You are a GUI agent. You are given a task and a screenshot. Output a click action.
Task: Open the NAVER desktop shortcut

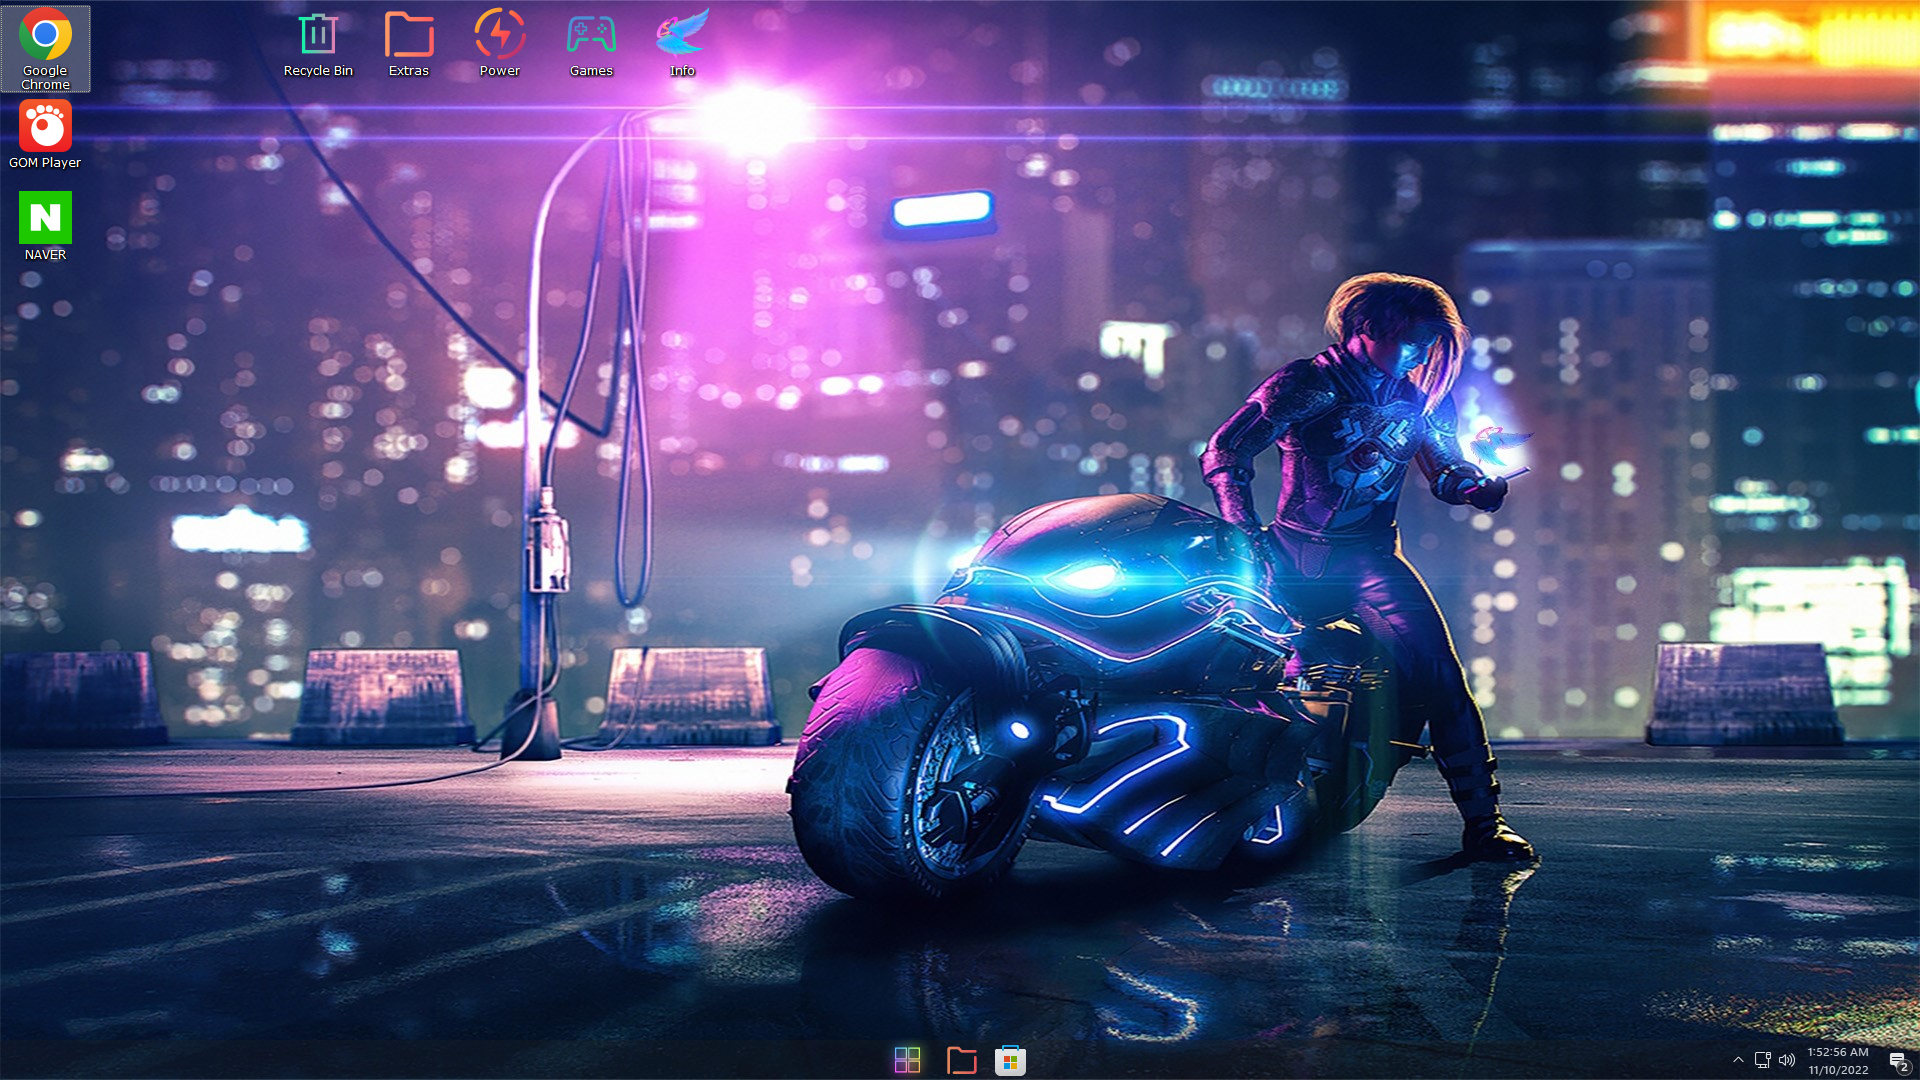pyautogui.click(x=45, y=227)
